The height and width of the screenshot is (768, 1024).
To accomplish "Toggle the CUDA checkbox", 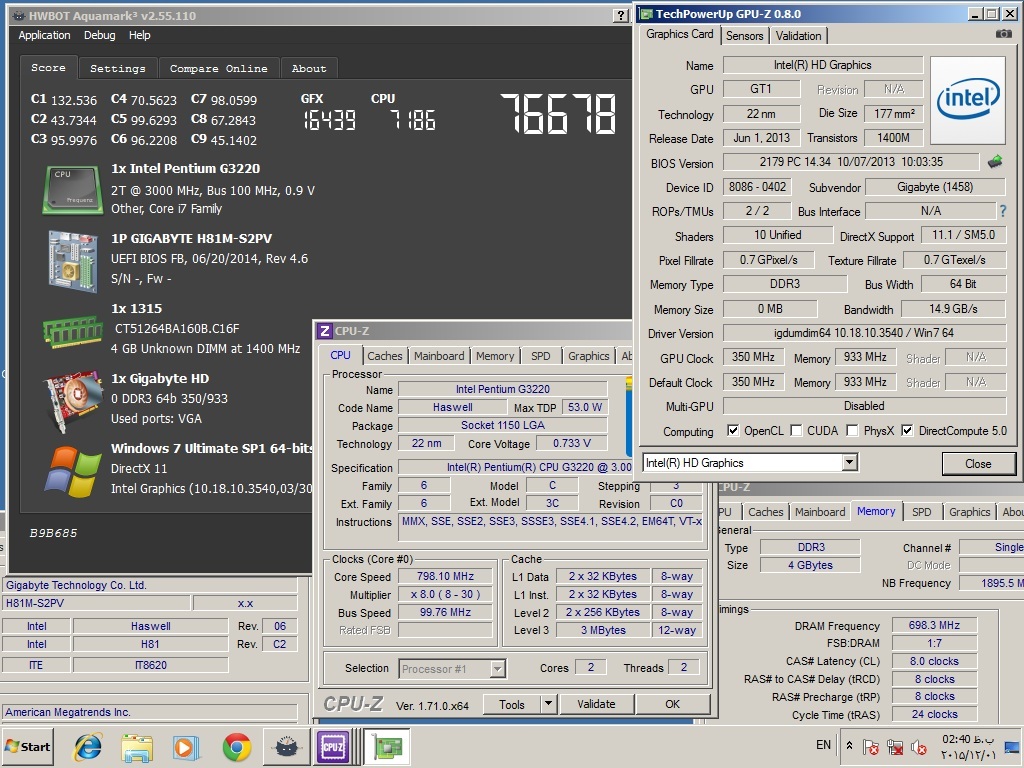I will (796, 430).
